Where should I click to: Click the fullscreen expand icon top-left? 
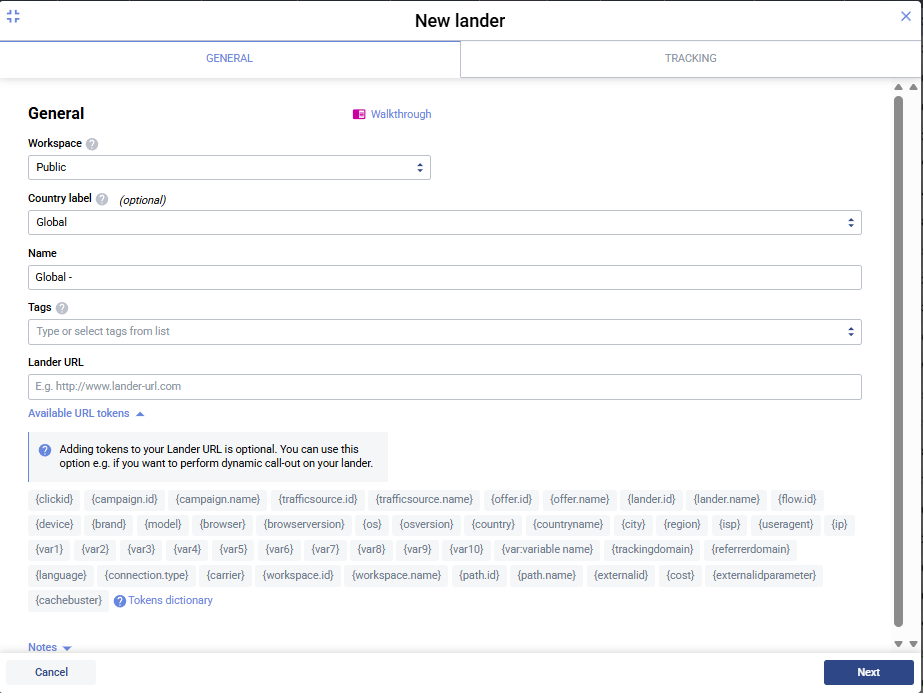14,16
